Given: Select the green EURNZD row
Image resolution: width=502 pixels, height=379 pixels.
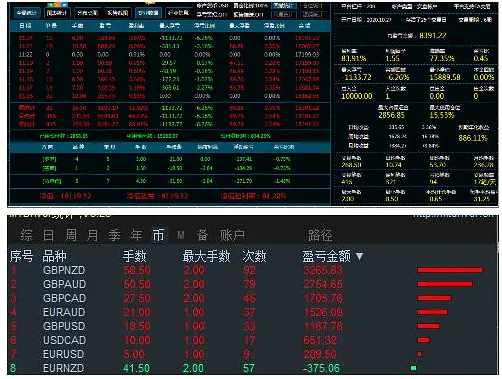Looking at the screenshot, I should [x=247, y=368].
